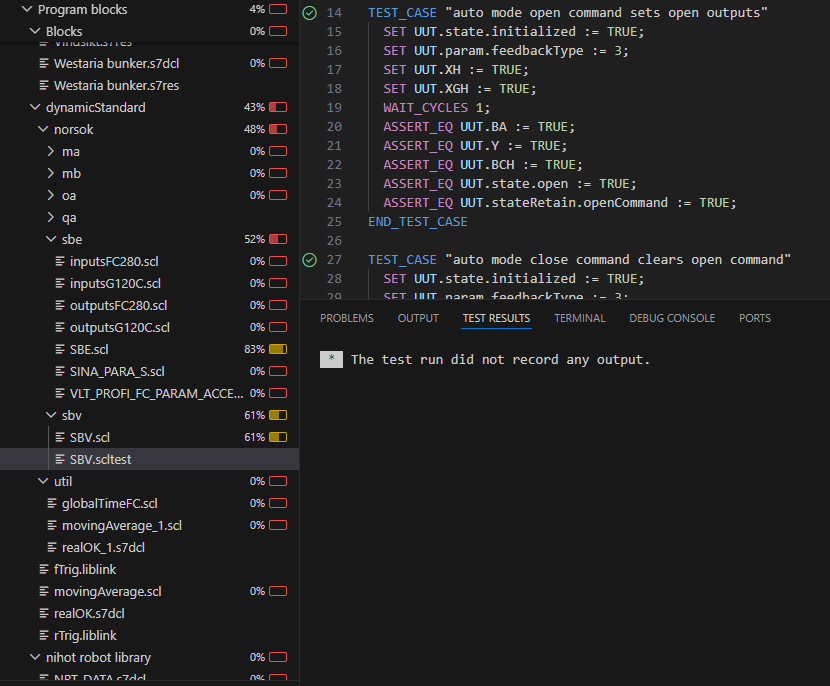Open inputsFC280.scl file
Screen dimensions: 830x686
click(x=114, y=261)
